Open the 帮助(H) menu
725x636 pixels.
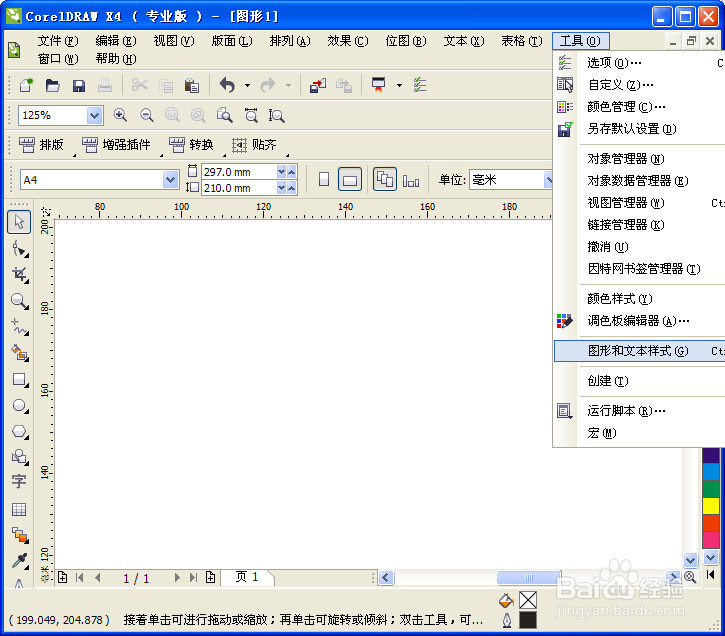pyautogui.click(x=116, y=59)
